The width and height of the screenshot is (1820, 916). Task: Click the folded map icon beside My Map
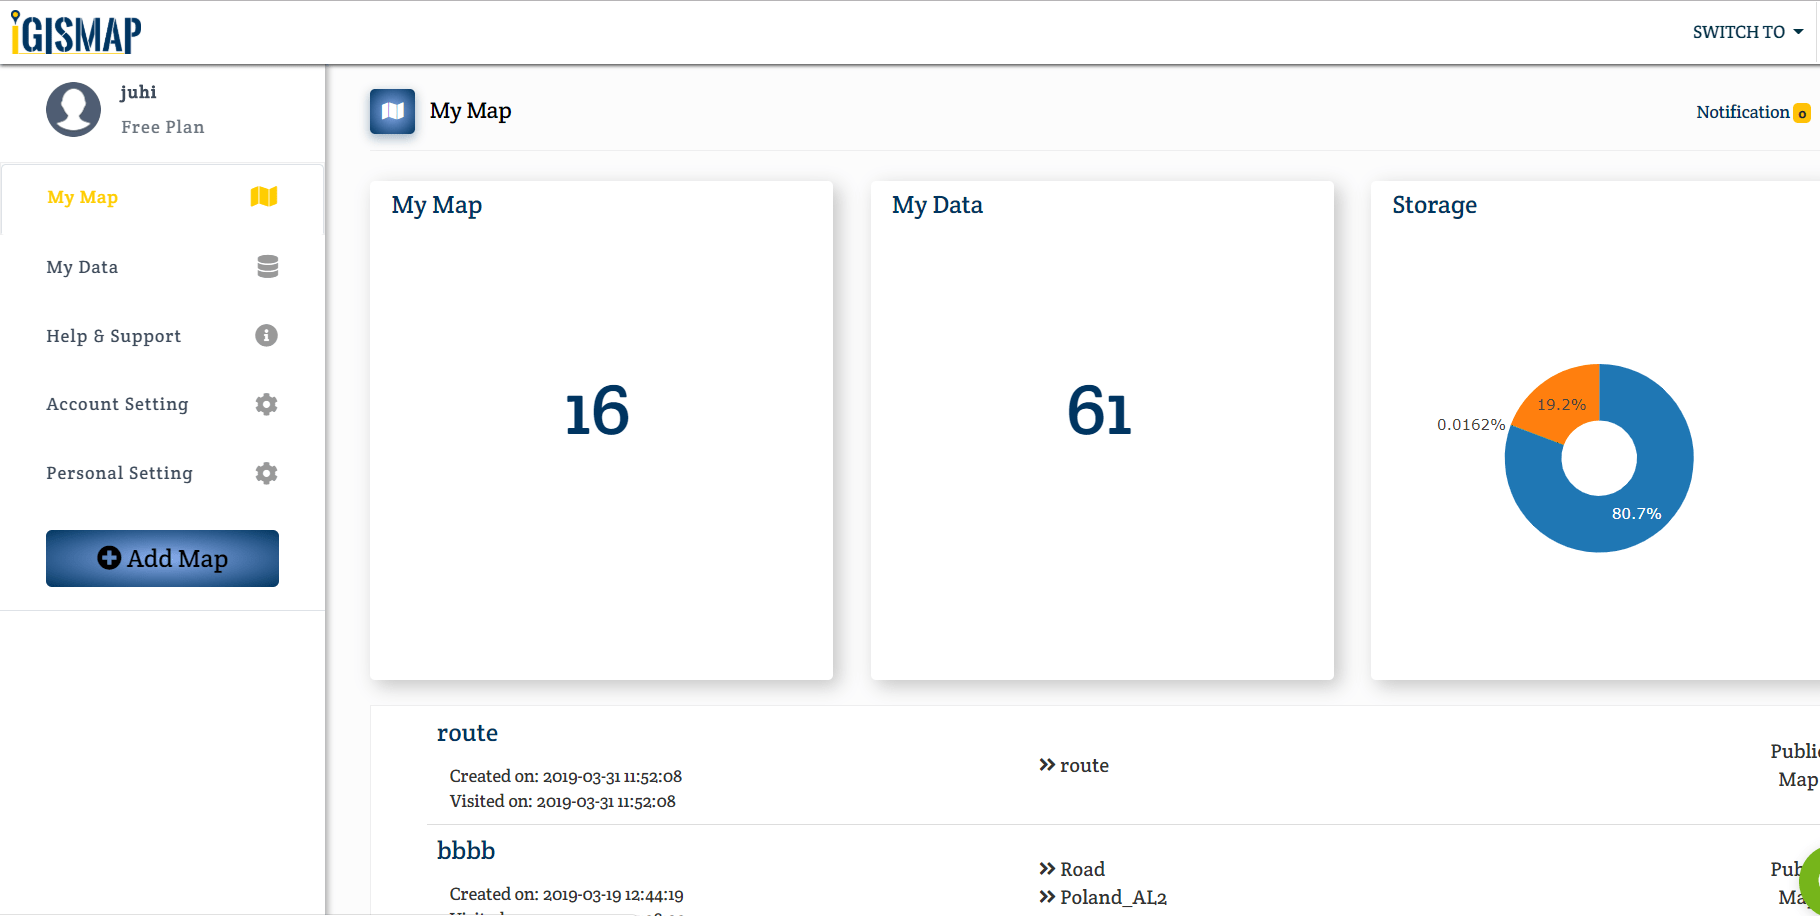pos(264,197)
